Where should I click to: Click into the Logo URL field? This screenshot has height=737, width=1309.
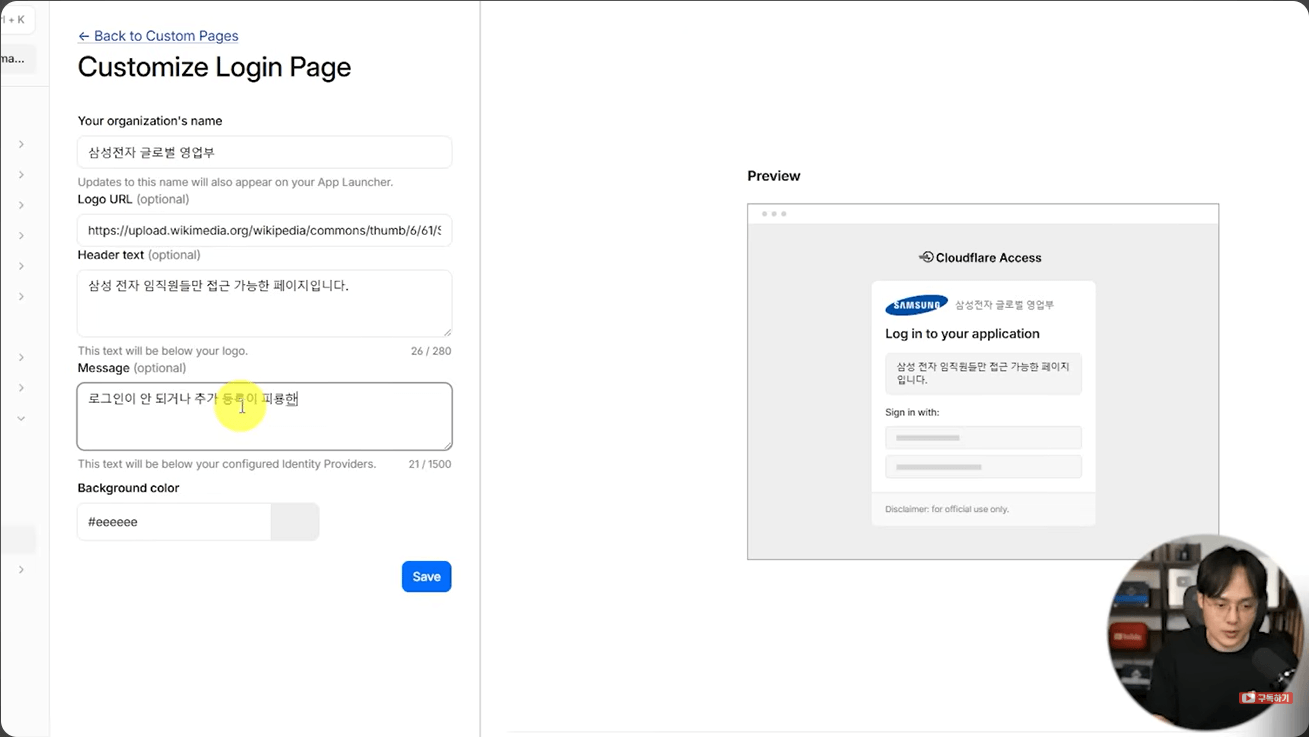[265, 230]
